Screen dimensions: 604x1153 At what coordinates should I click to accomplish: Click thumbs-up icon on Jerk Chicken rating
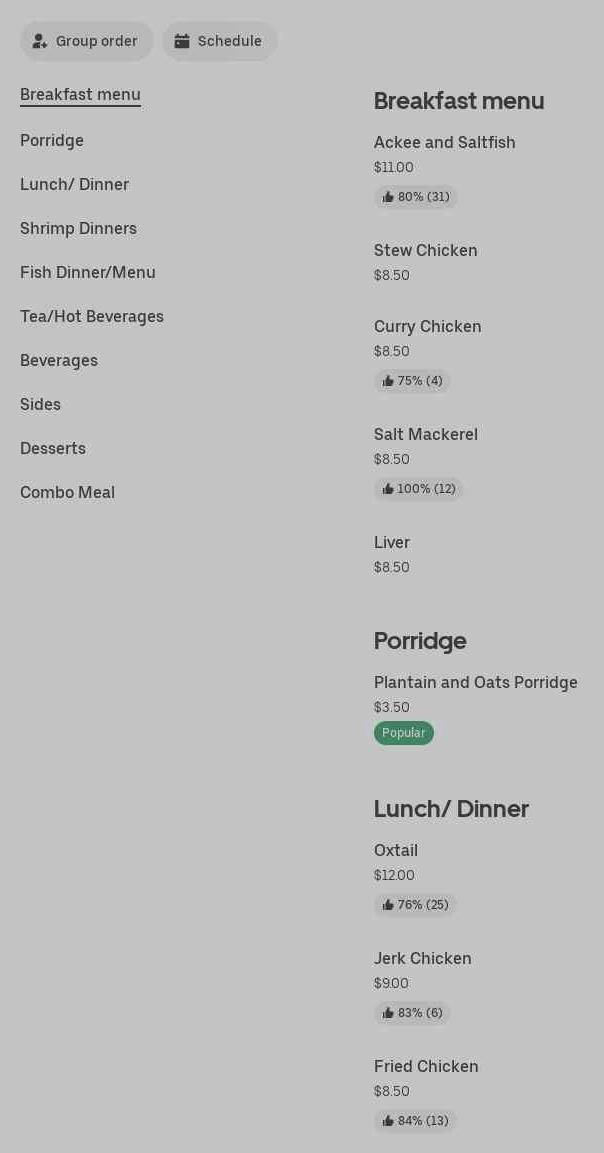tap(388, 1013)
